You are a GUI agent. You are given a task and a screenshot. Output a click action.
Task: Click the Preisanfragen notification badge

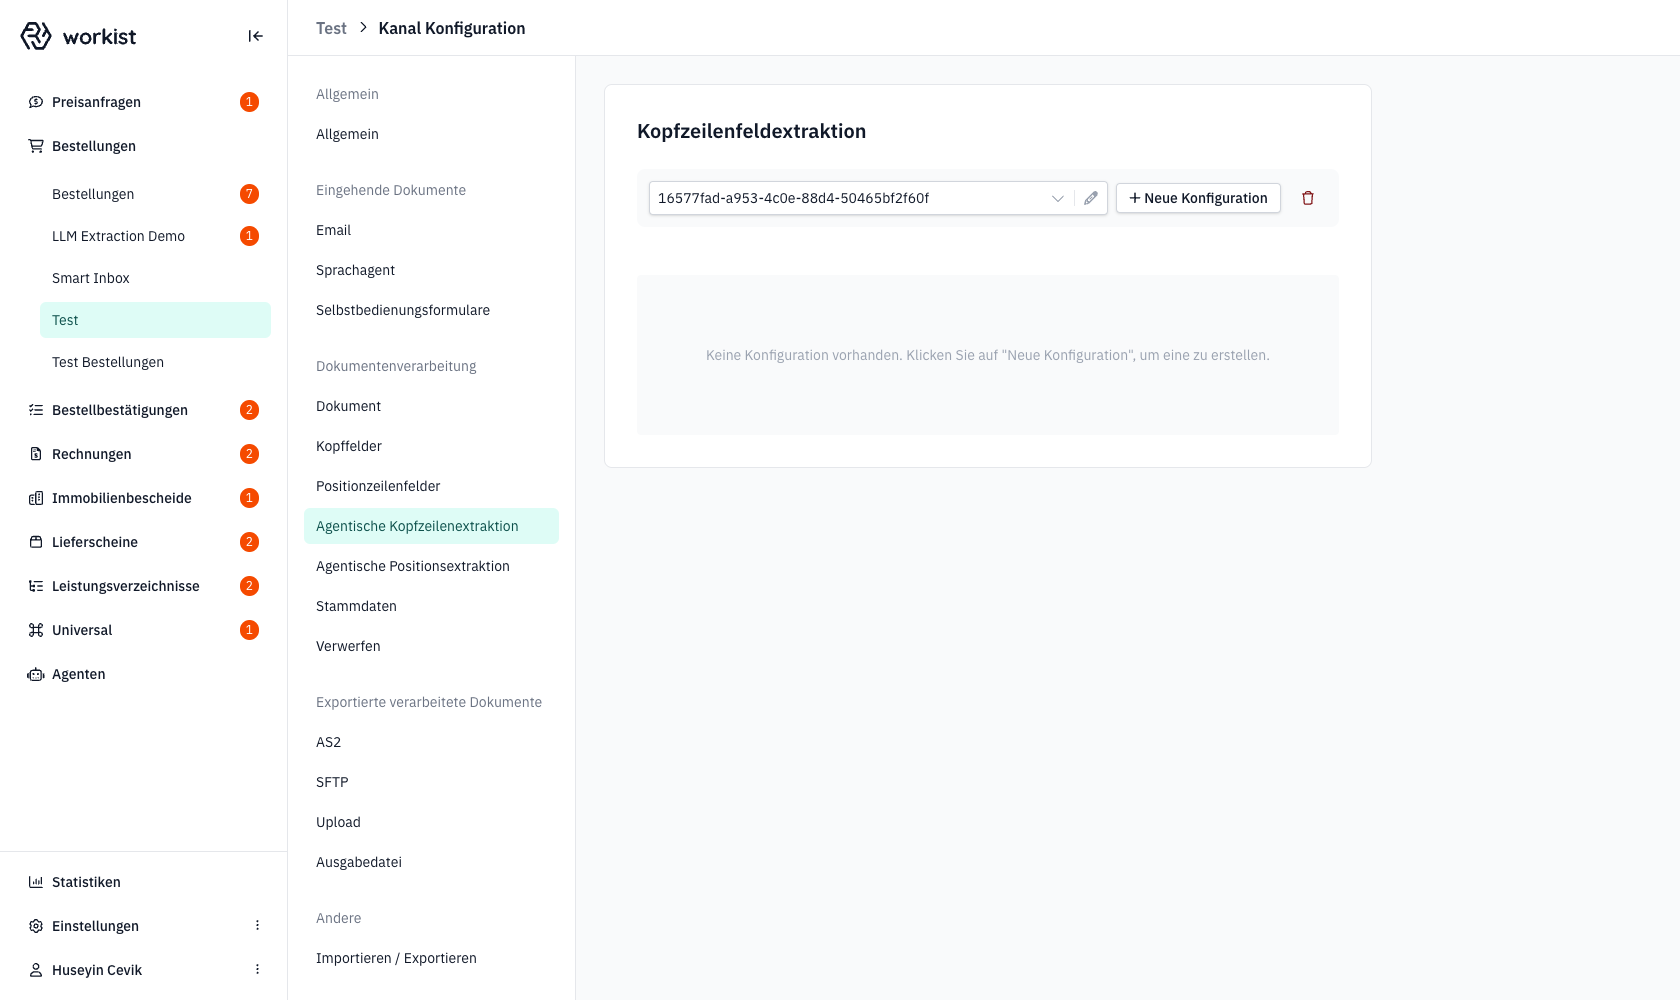click(249, 102)
